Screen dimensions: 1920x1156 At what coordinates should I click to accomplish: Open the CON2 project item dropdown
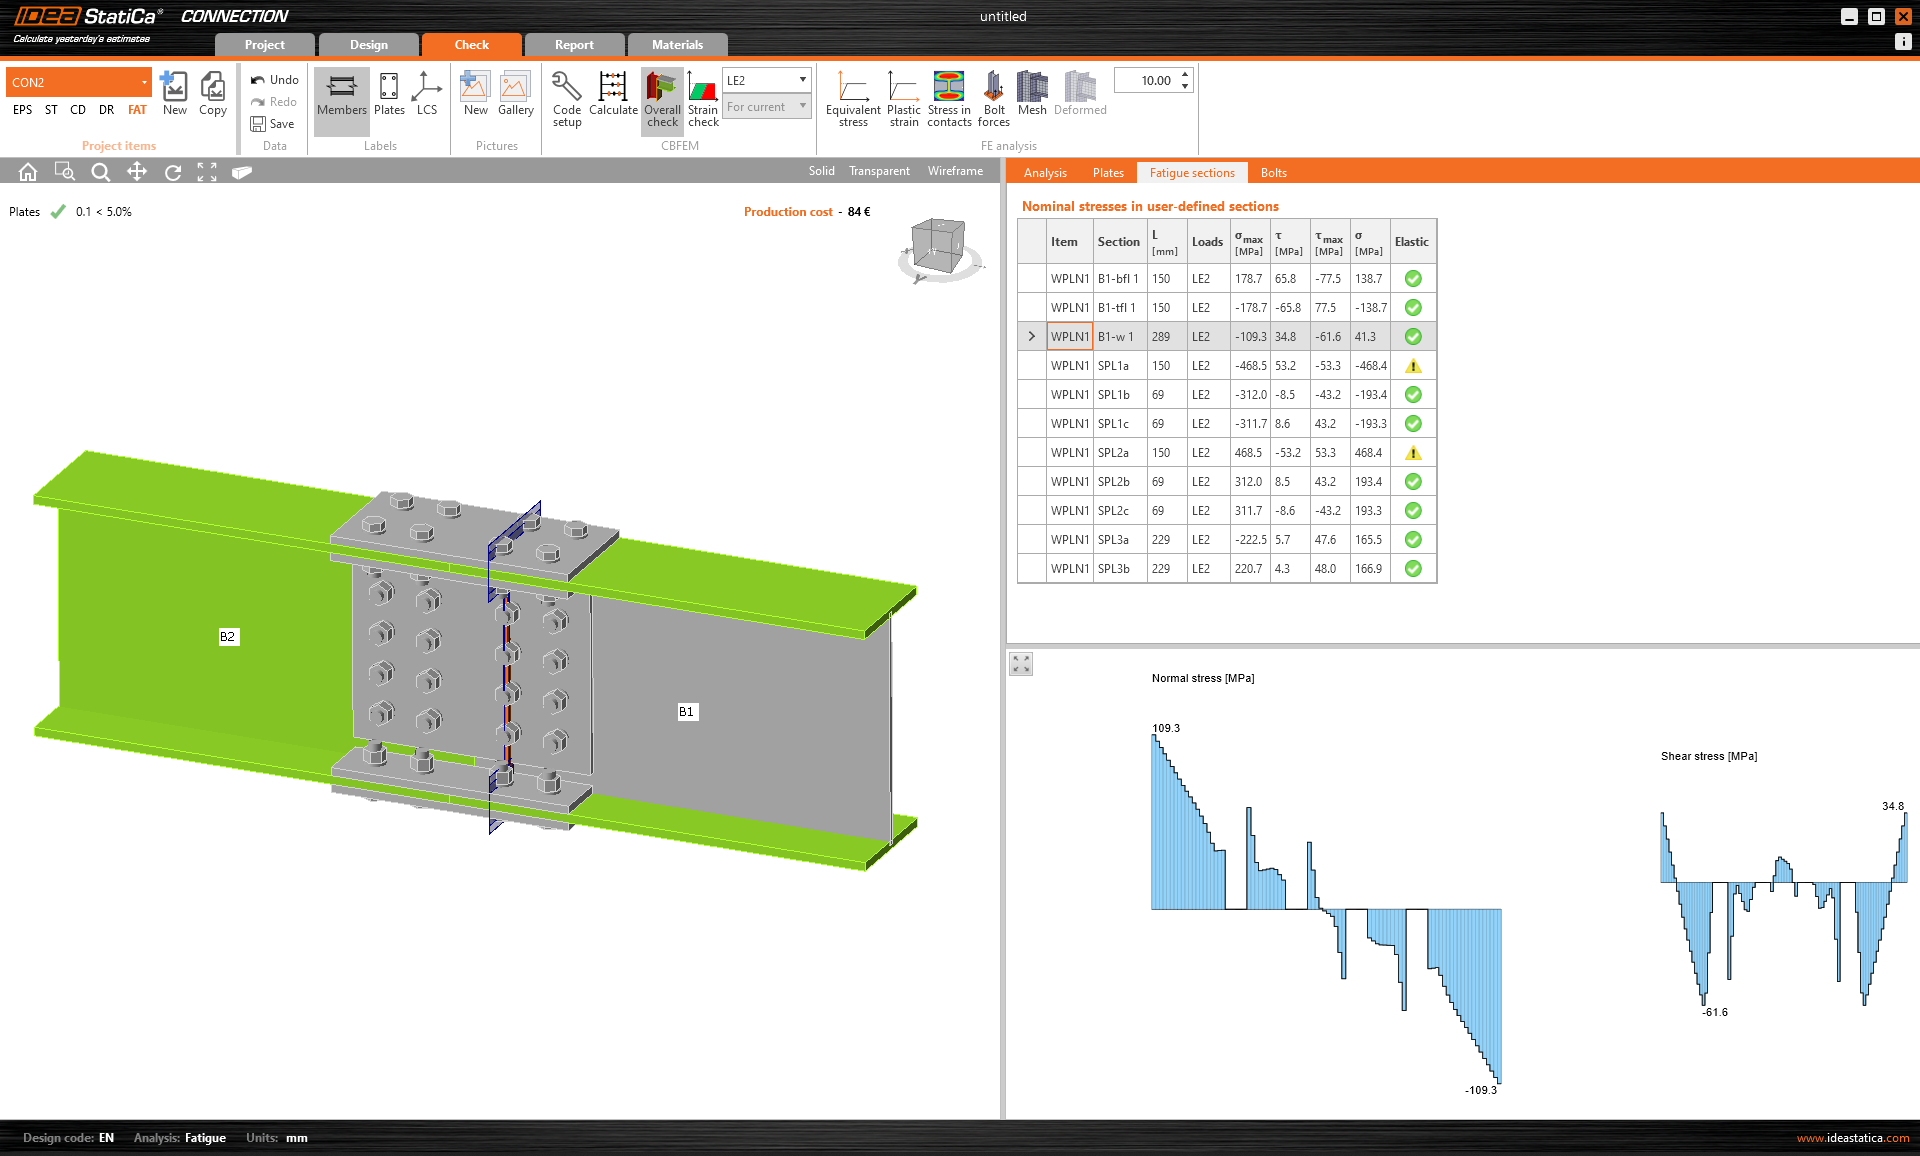click(144, 82)
